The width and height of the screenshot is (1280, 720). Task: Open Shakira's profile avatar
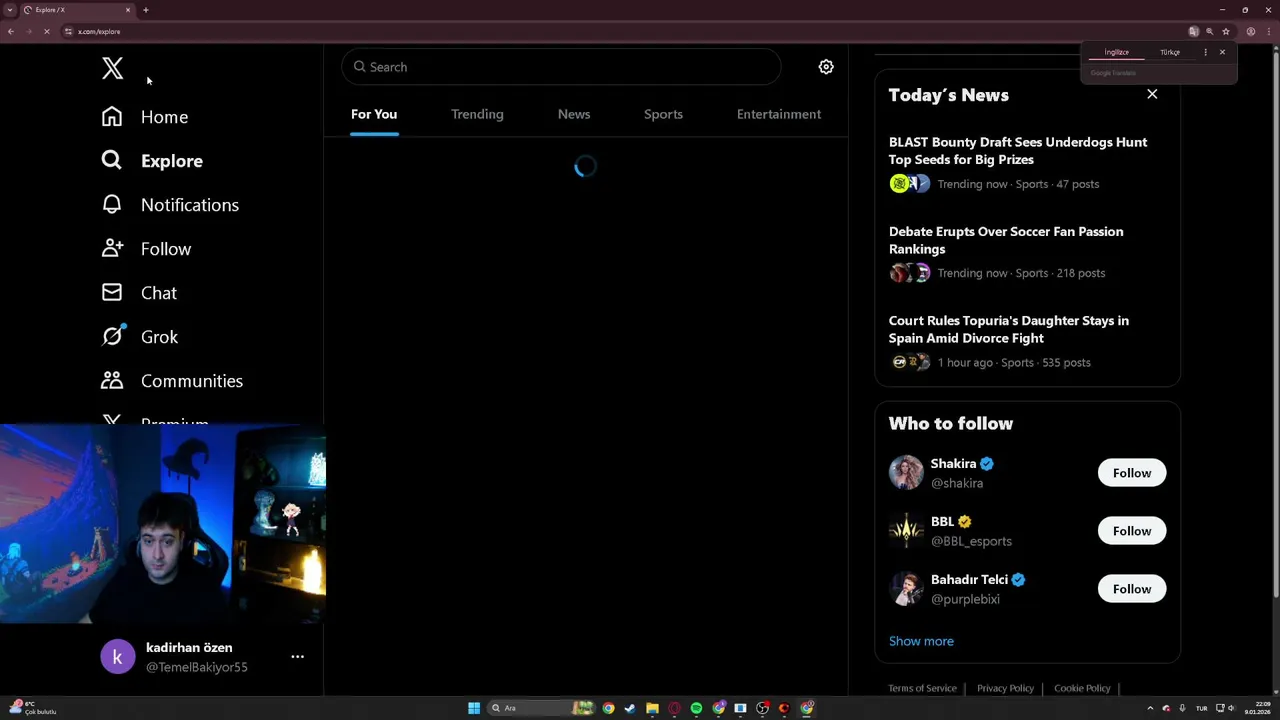(906, 473)
